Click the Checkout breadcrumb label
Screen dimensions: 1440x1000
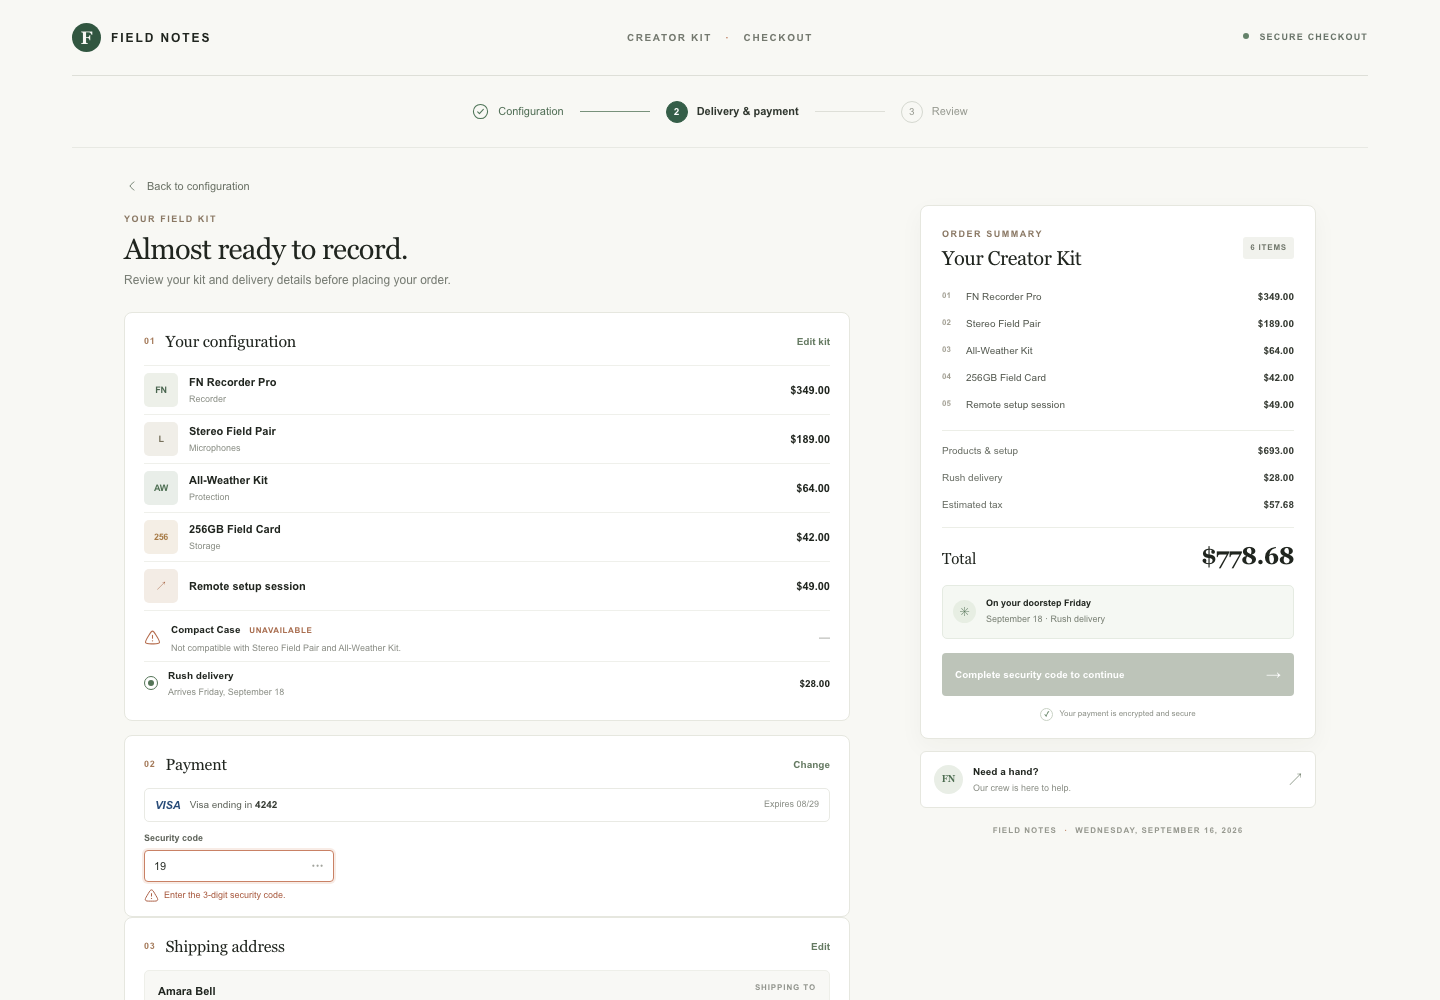tap(778, 38)
